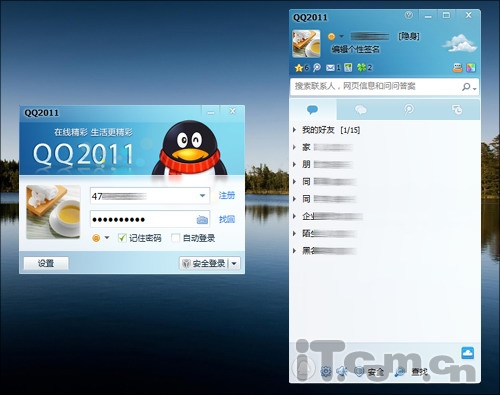Open the colorful skin changer icon

pyautogui.click(x=471, y=68)
